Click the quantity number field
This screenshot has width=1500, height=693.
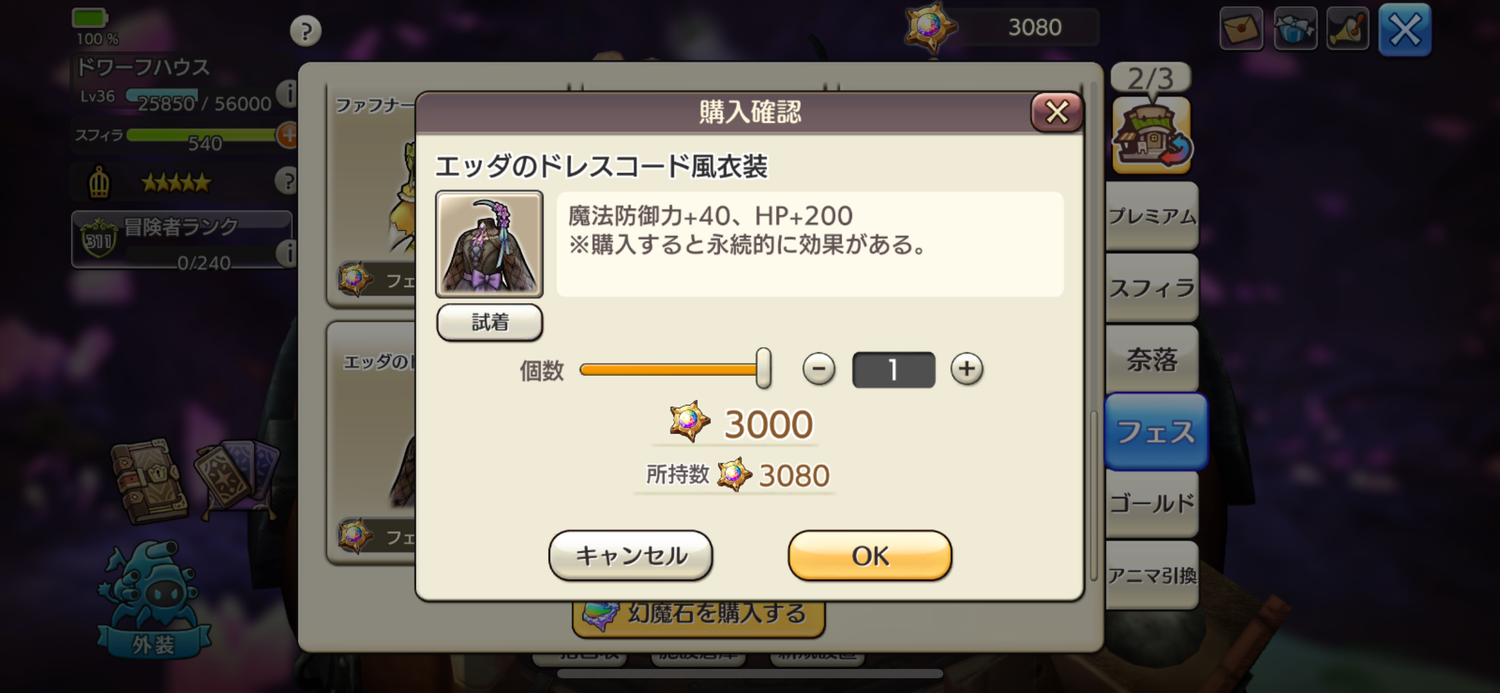(x=893, y=370)
